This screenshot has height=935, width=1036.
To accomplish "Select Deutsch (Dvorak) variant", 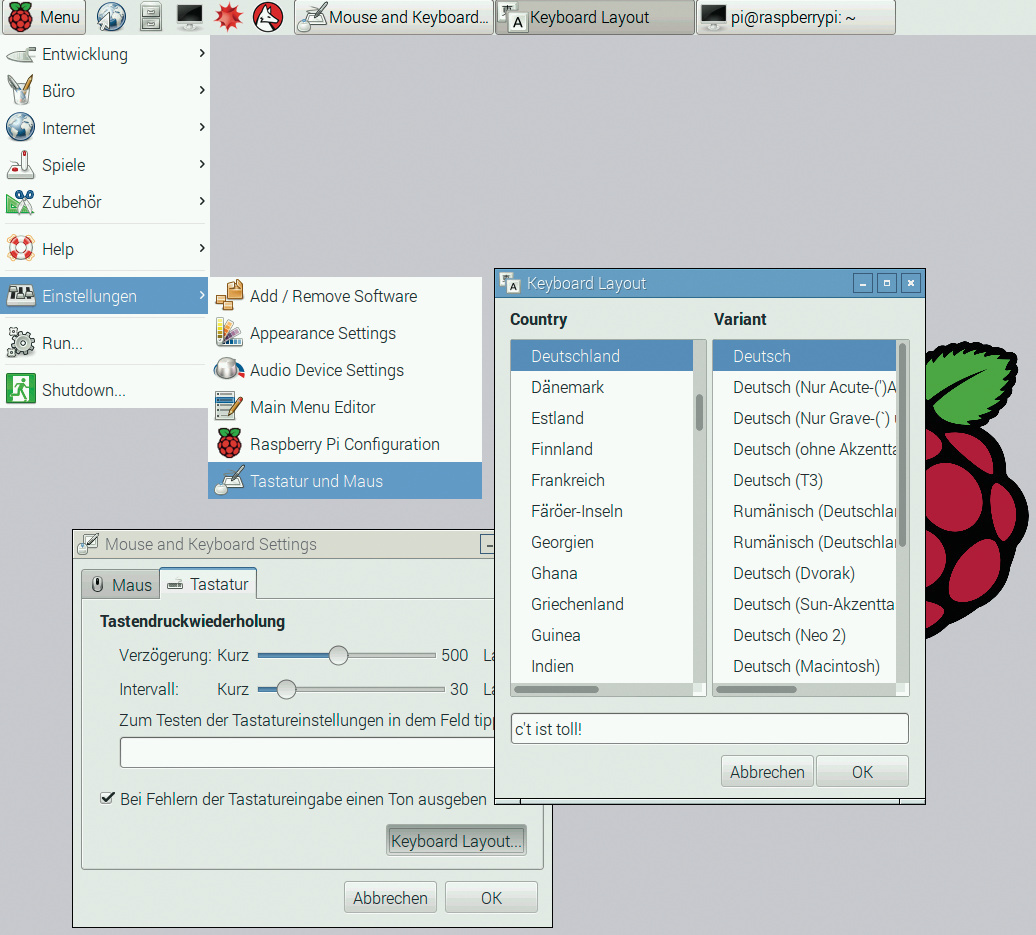I will click(805, 573).
